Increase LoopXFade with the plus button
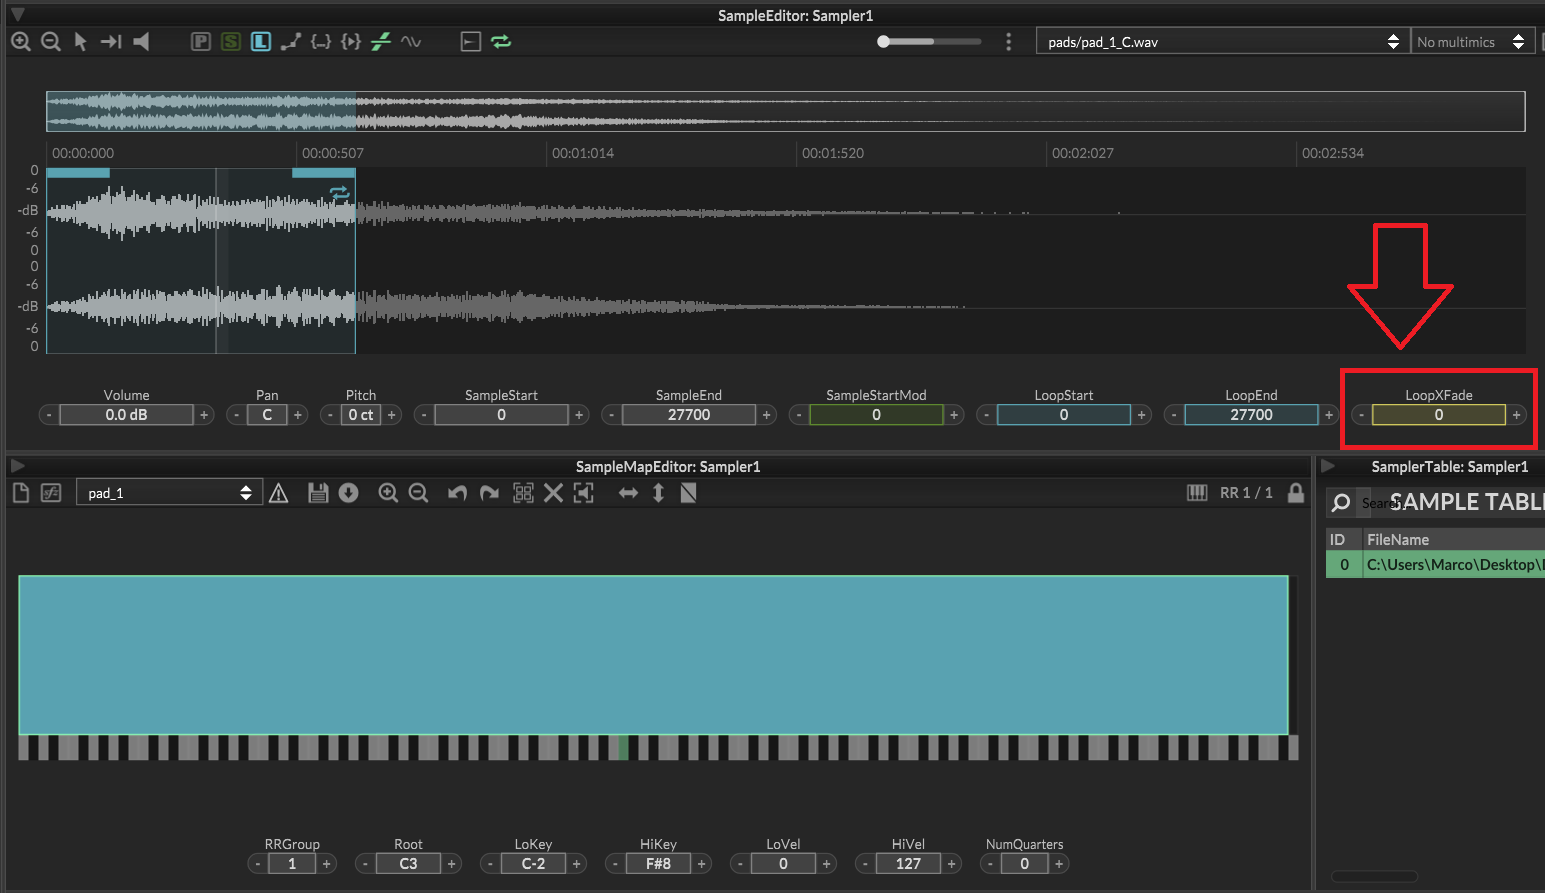 tap(1516, 415)
